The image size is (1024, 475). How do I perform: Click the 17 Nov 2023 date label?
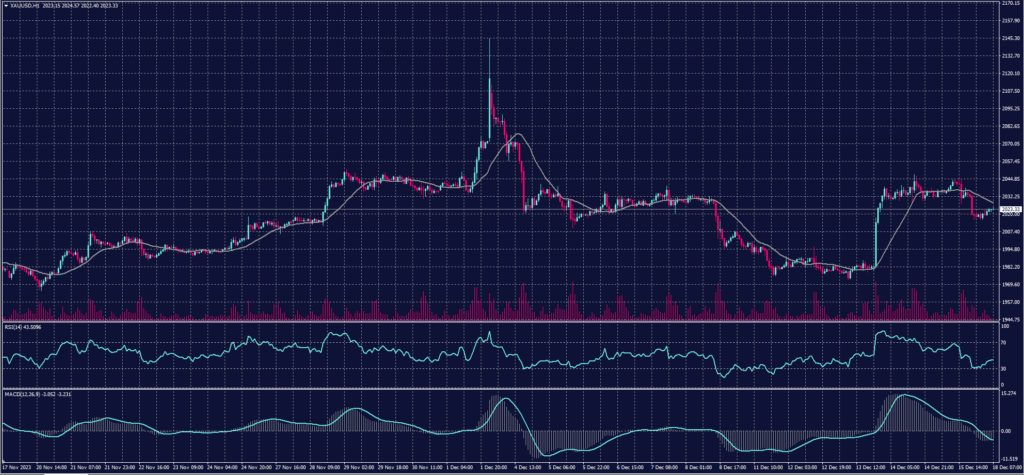click(x=16, y=467)
